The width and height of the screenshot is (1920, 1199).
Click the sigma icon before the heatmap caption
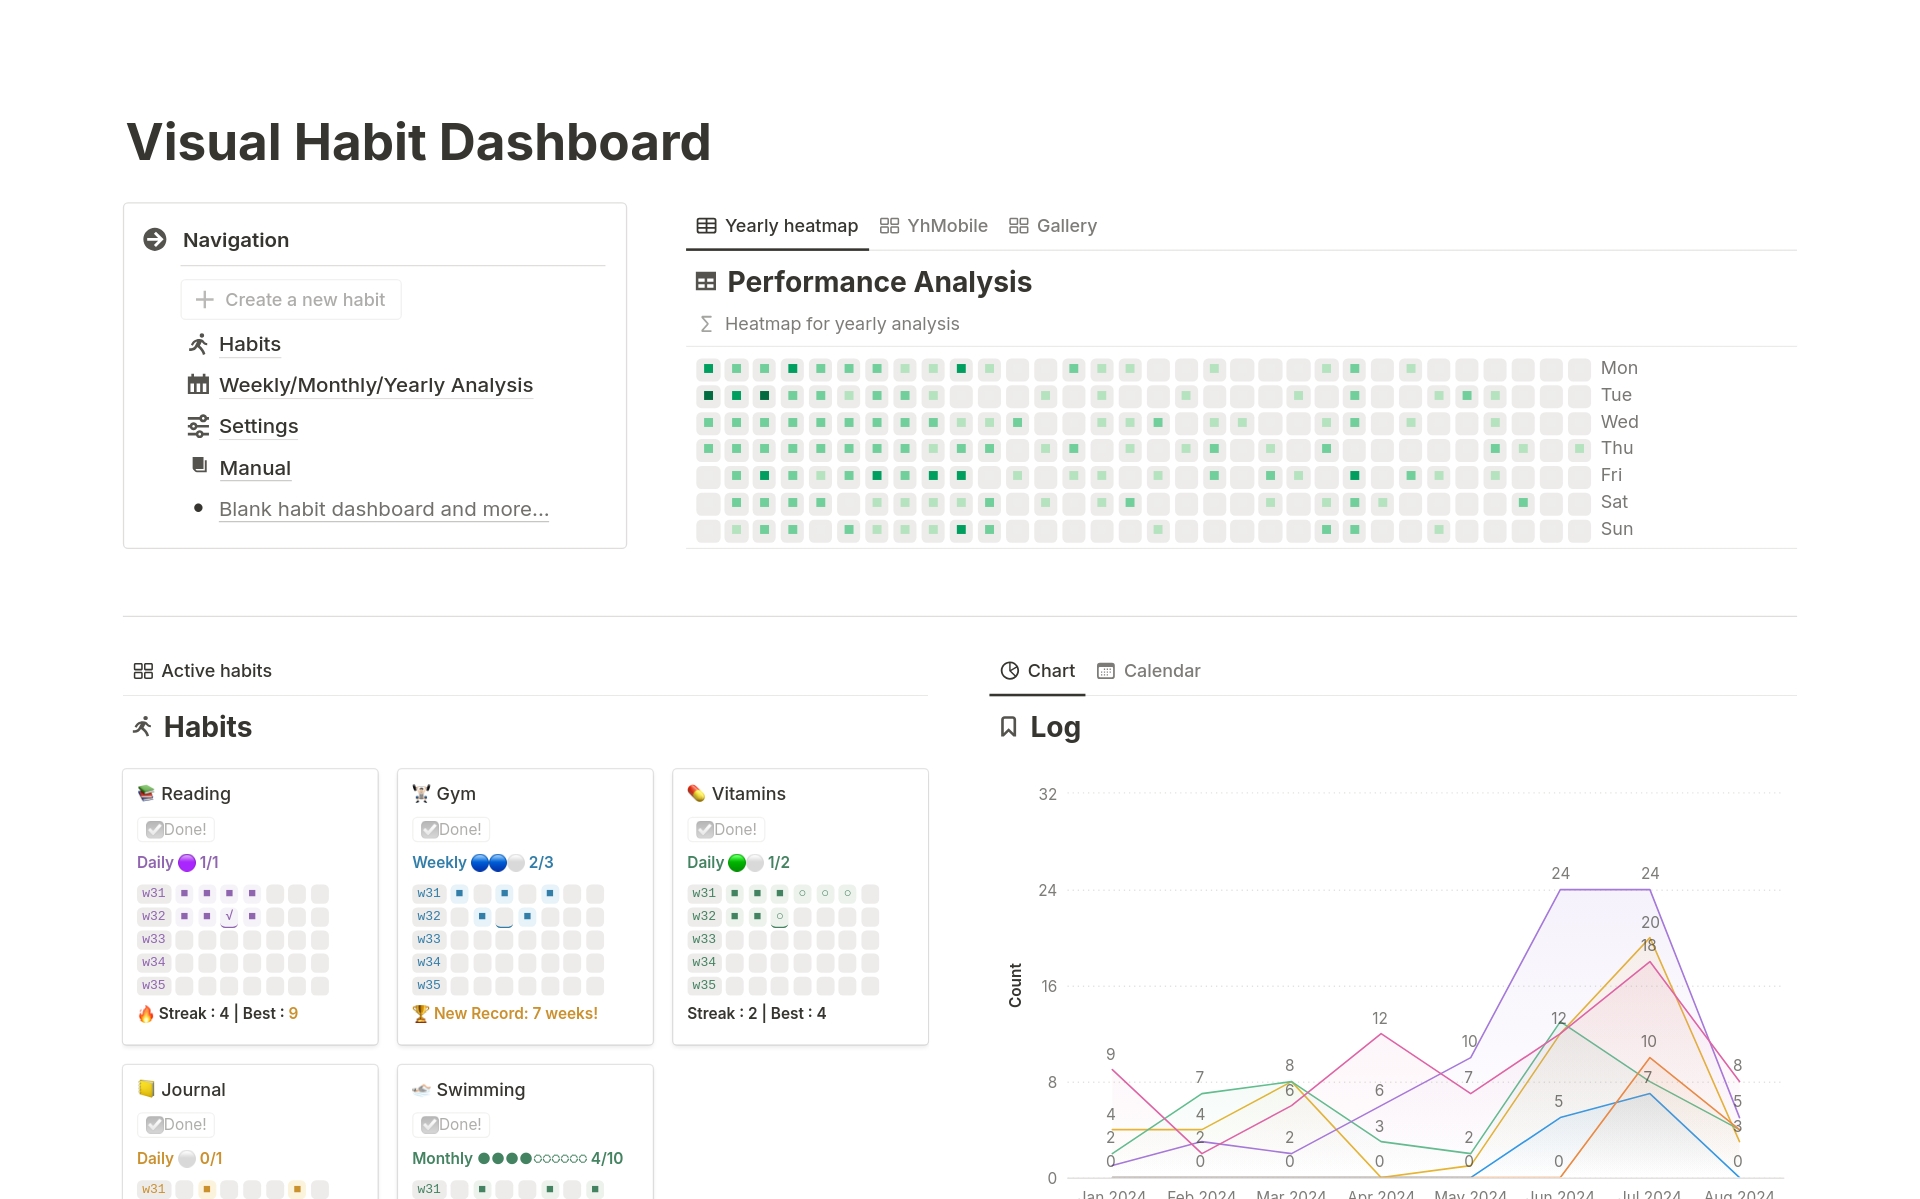706,323
